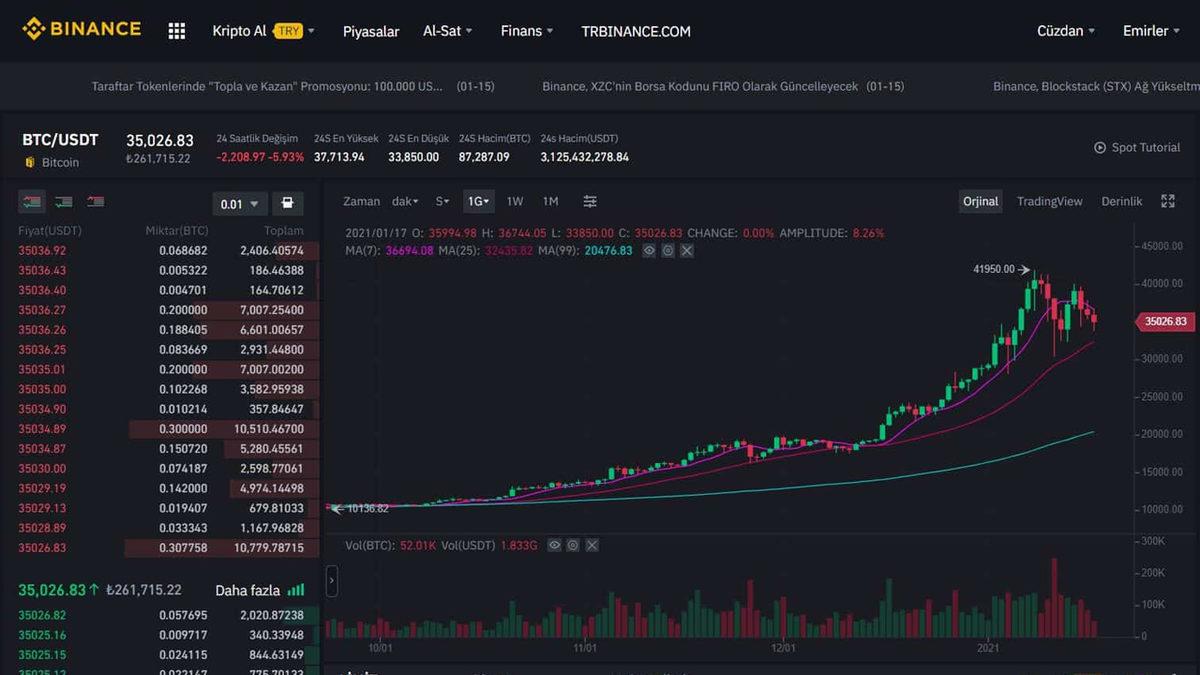Click the Binance apps grid icon

(x=176, y=30)
